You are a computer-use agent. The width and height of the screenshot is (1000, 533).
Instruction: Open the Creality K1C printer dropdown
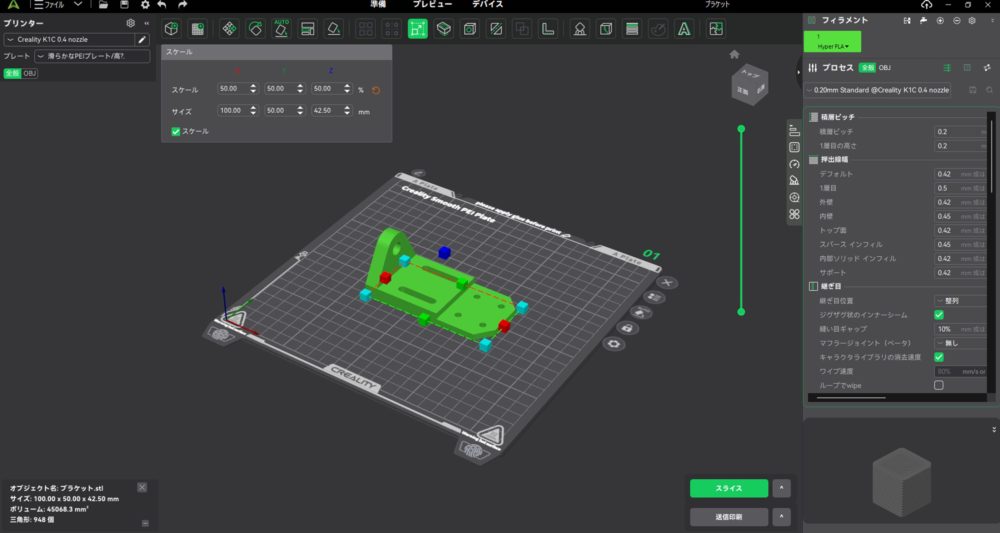click(x=68, y=39)
